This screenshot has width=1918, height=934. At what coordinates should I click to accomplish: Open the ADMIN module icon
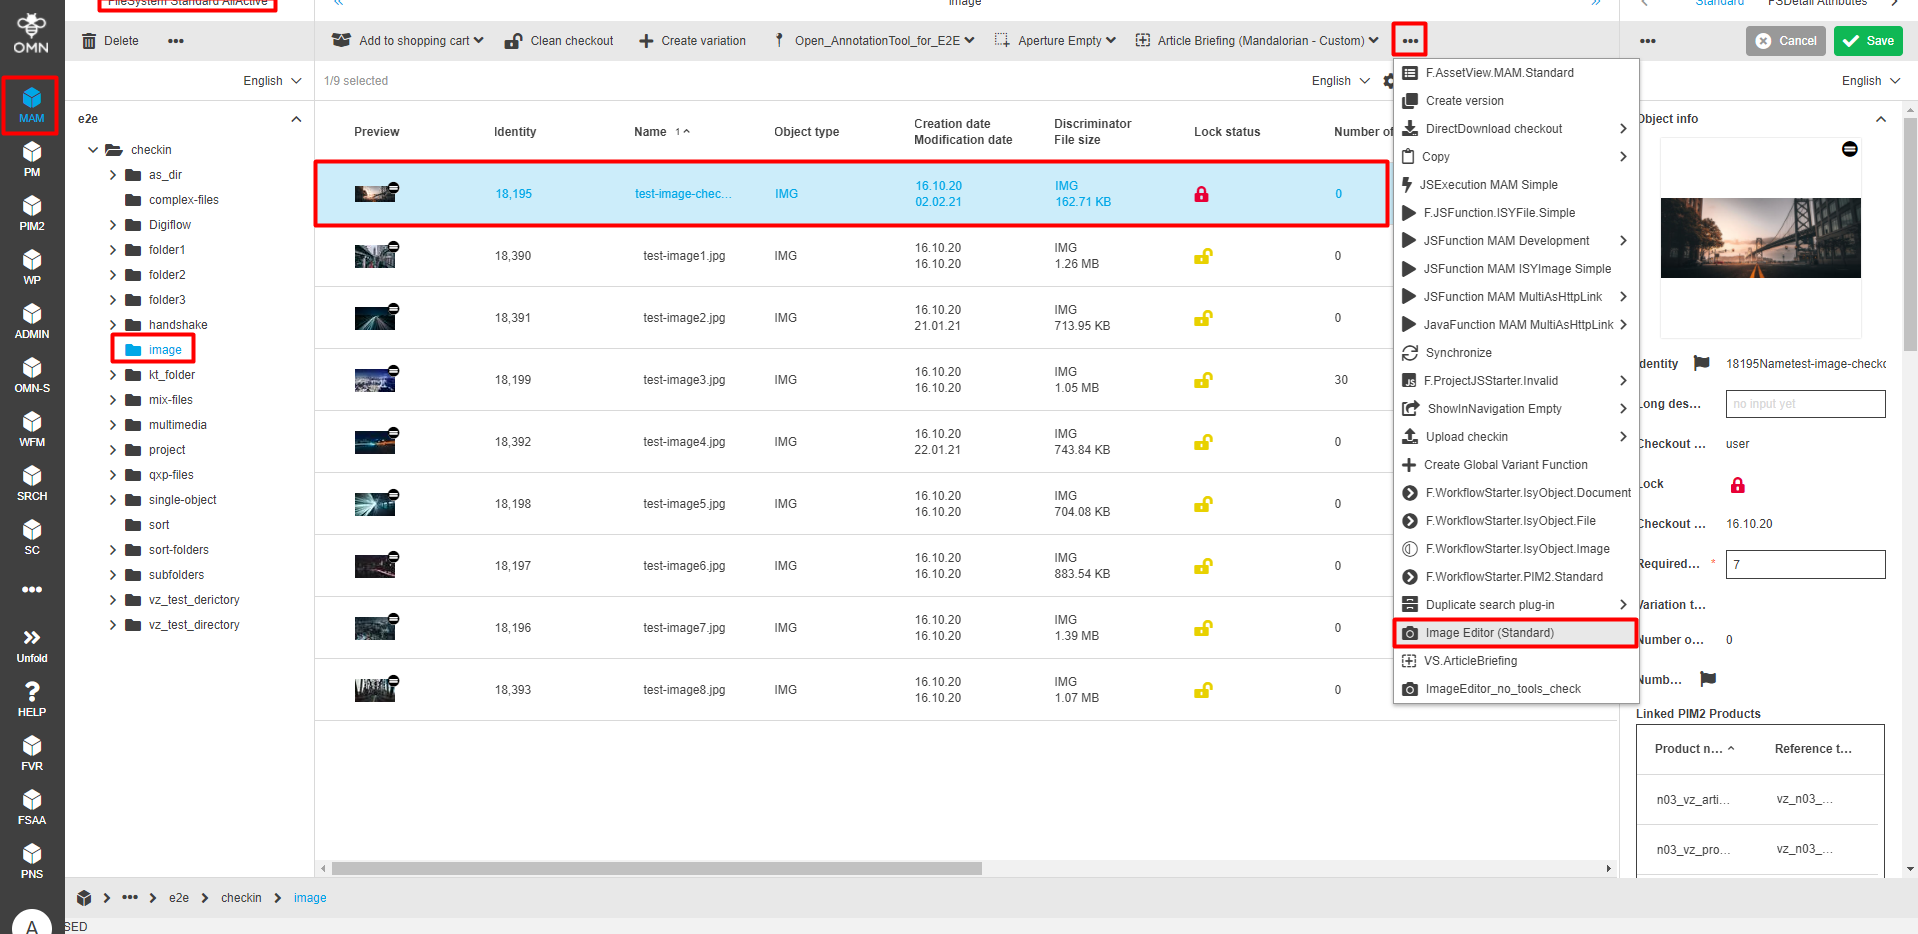coord(32,320)
